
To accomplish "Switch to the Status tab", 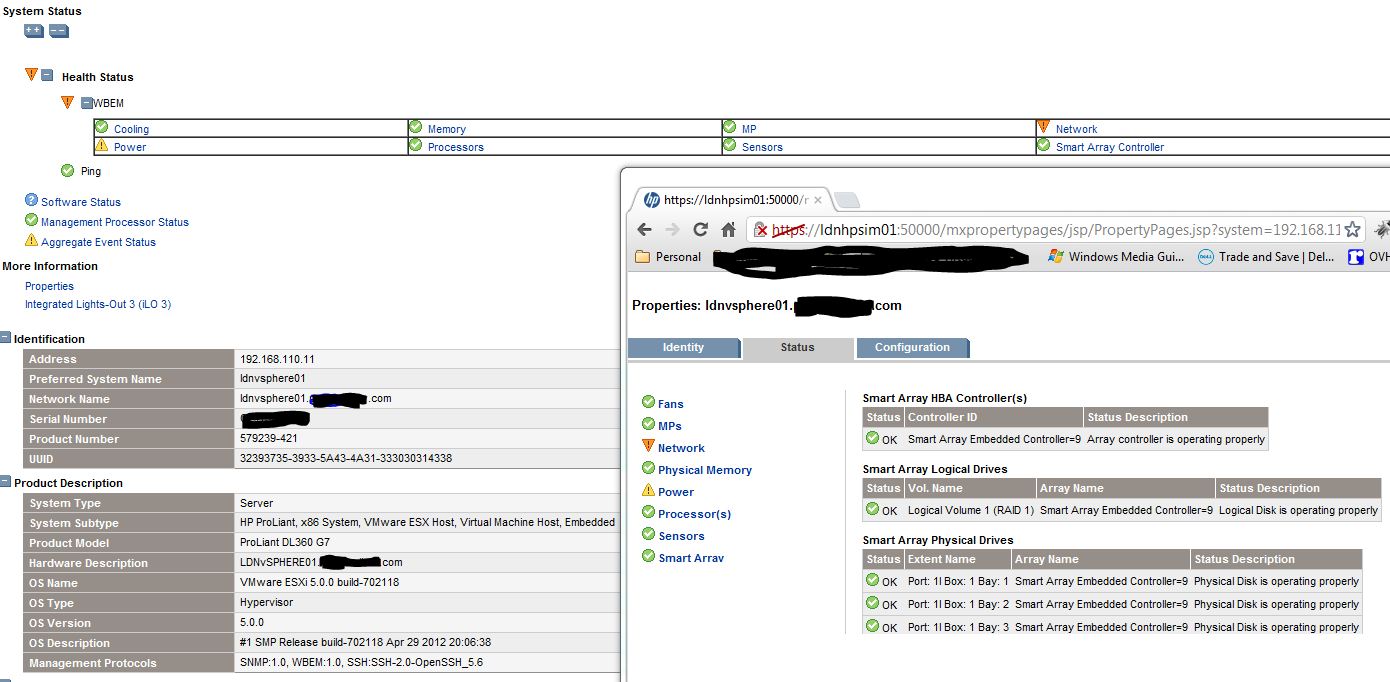I will 798,348.
